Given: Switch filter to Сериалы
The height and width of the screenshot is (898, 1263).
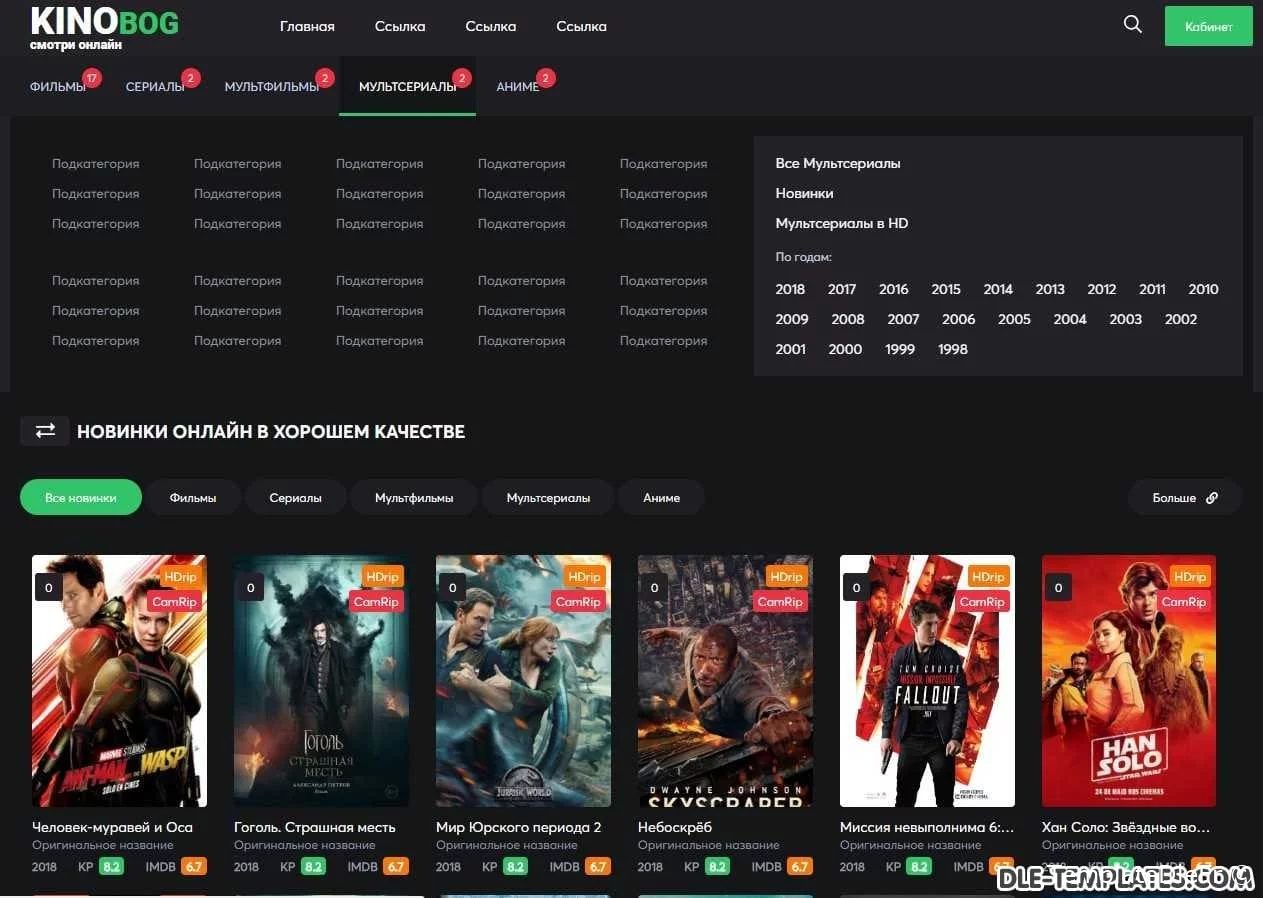Looking at the screenshot, I should tap(295, 498).
